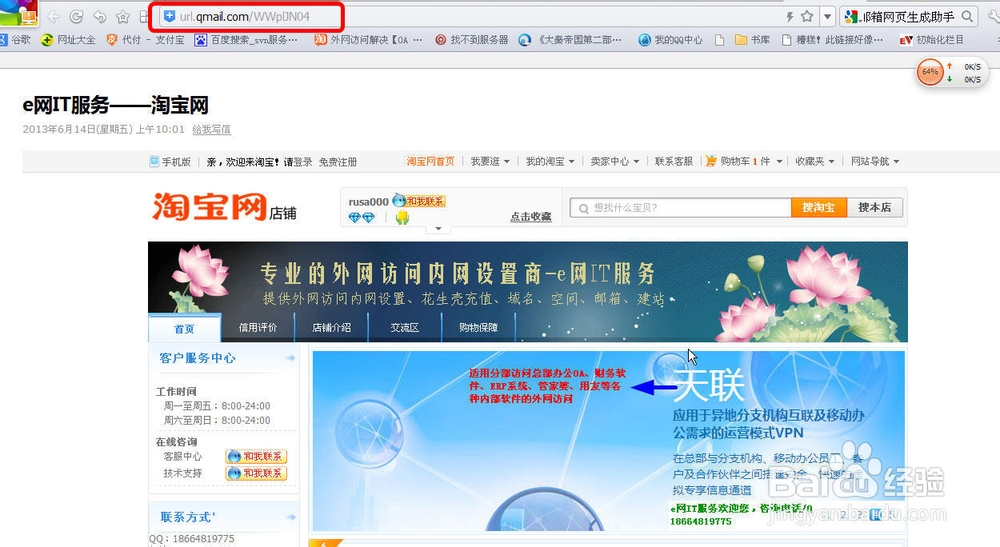Click the search magnifier icon in browser search box
The image size is (1000, 547).
click(x=967, y=17)
